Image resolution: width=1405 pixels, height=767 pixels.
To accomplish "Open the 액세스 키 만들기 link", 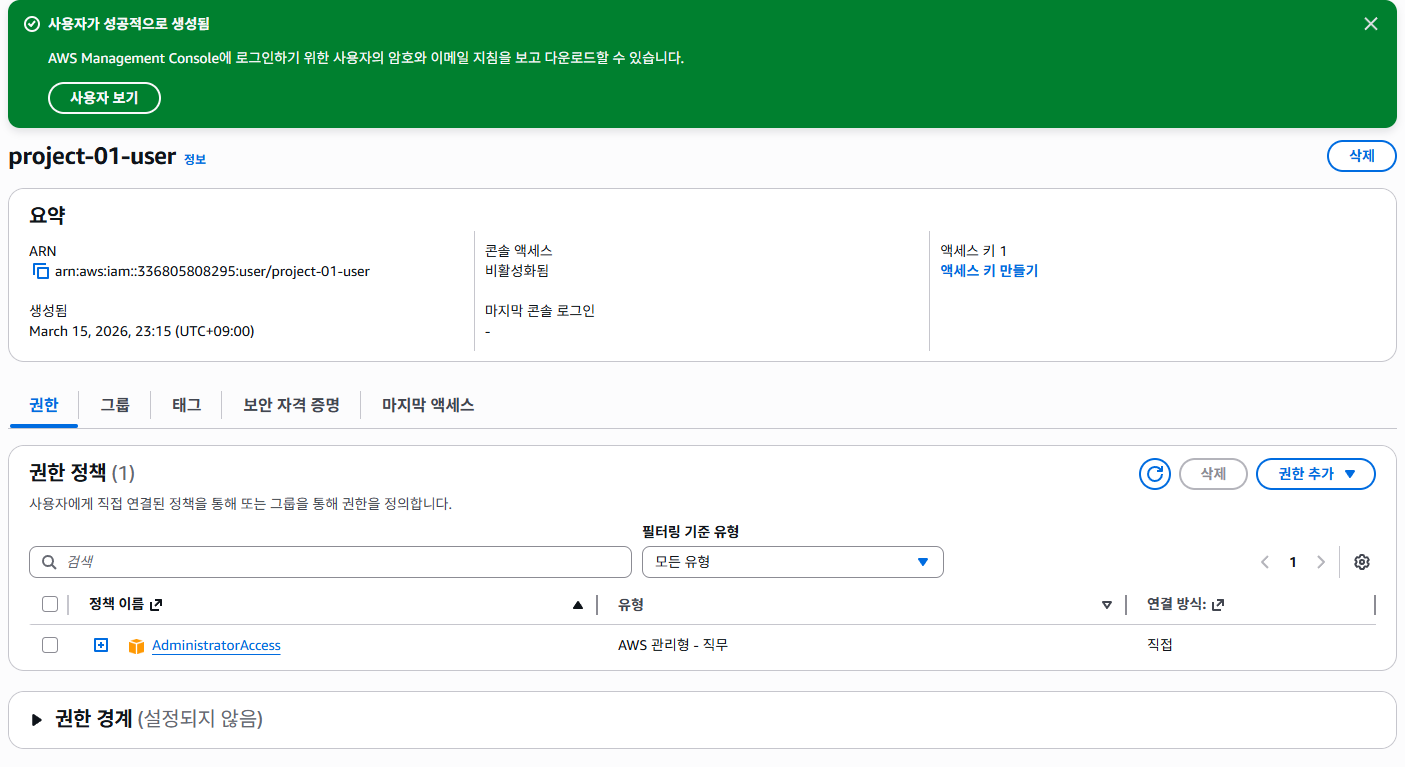I will [x=989, y=271].
